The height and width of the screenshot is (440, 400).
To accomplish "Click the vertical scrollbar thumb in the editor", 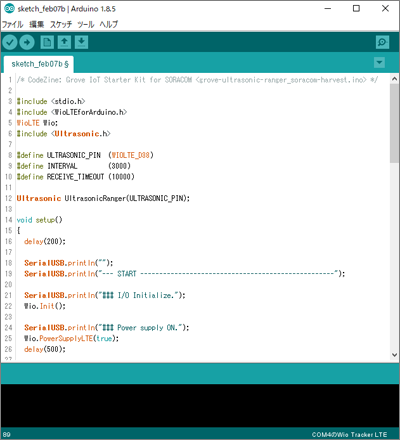I will 394,123.
